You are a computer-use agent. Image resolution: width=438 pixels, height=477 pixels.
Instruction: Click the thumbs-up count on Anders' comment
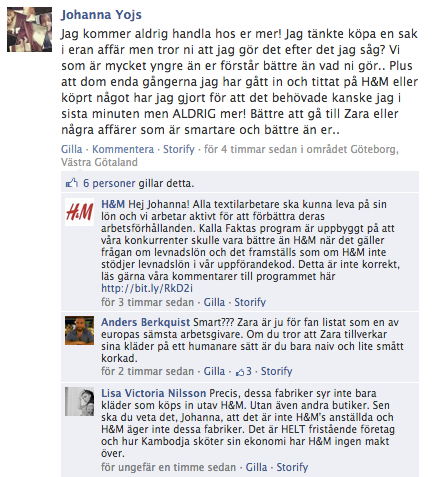(244, 371)
